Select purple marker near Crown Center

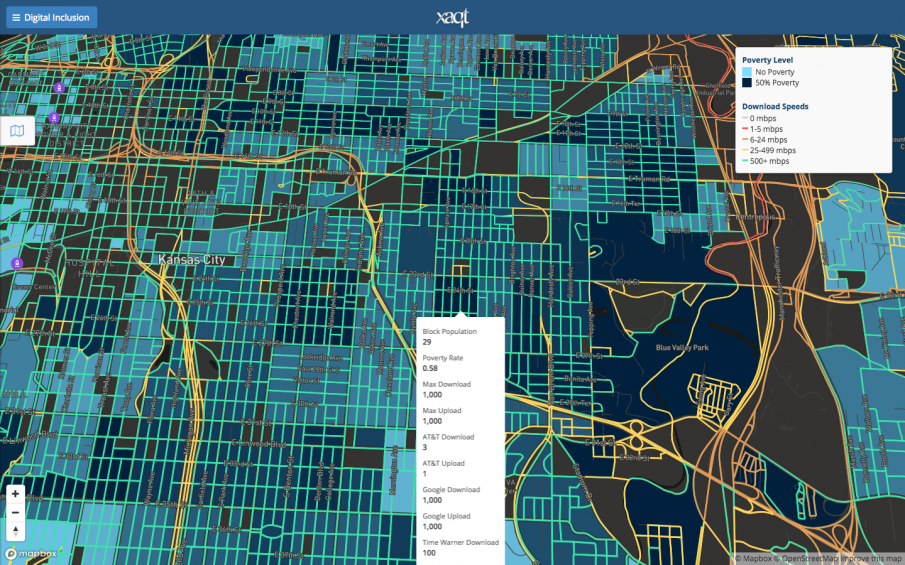pyautogui.click(x=17, y=264)
